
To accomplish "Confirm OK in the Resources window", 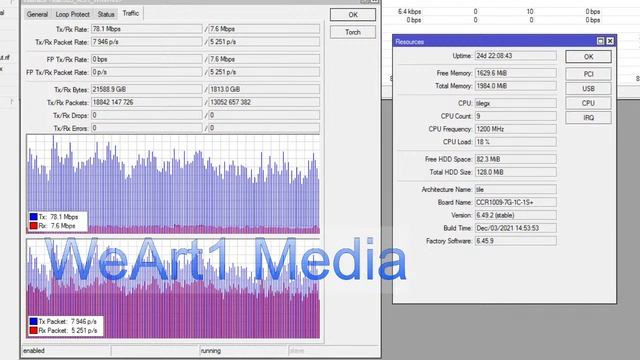I will click(588, 57).
